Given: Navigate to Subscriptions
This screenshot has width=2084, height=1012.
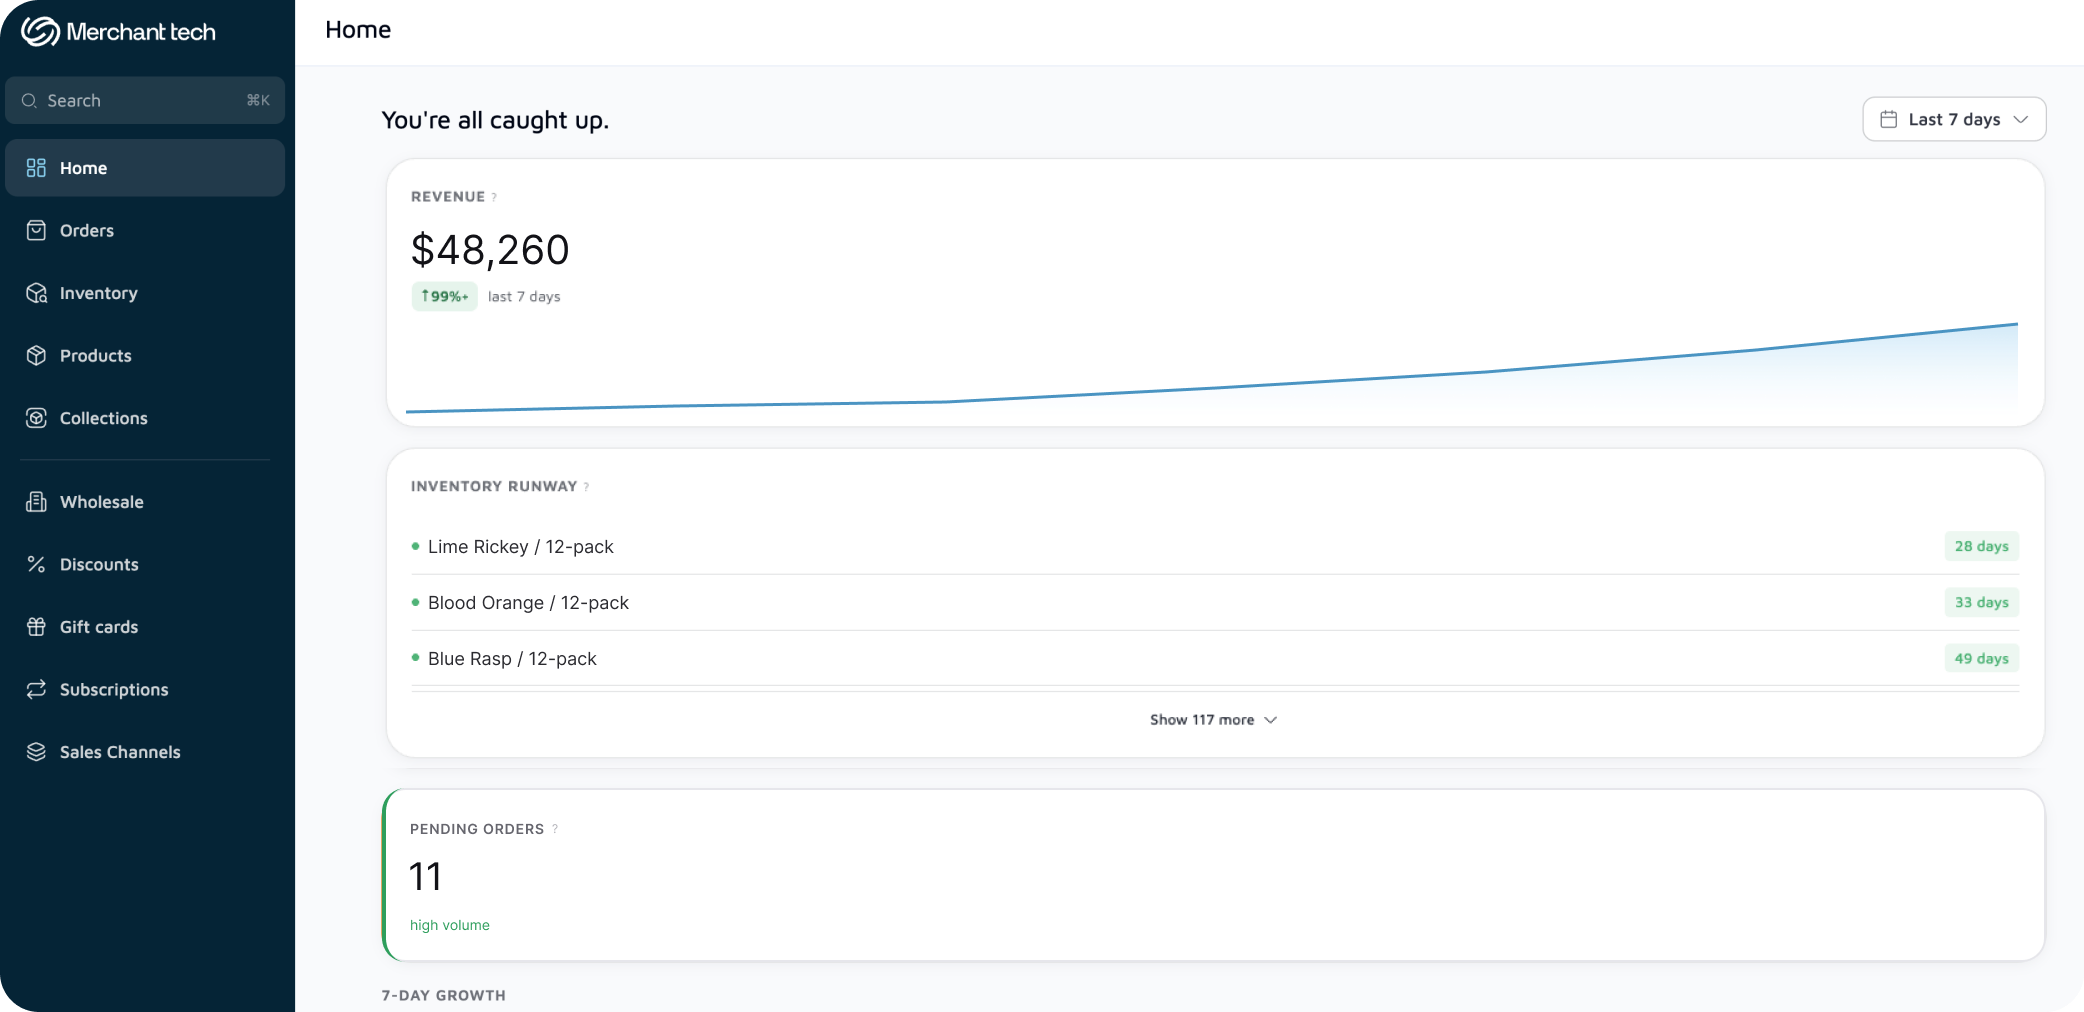Looking at the screenshot, I should coord(145,689).
